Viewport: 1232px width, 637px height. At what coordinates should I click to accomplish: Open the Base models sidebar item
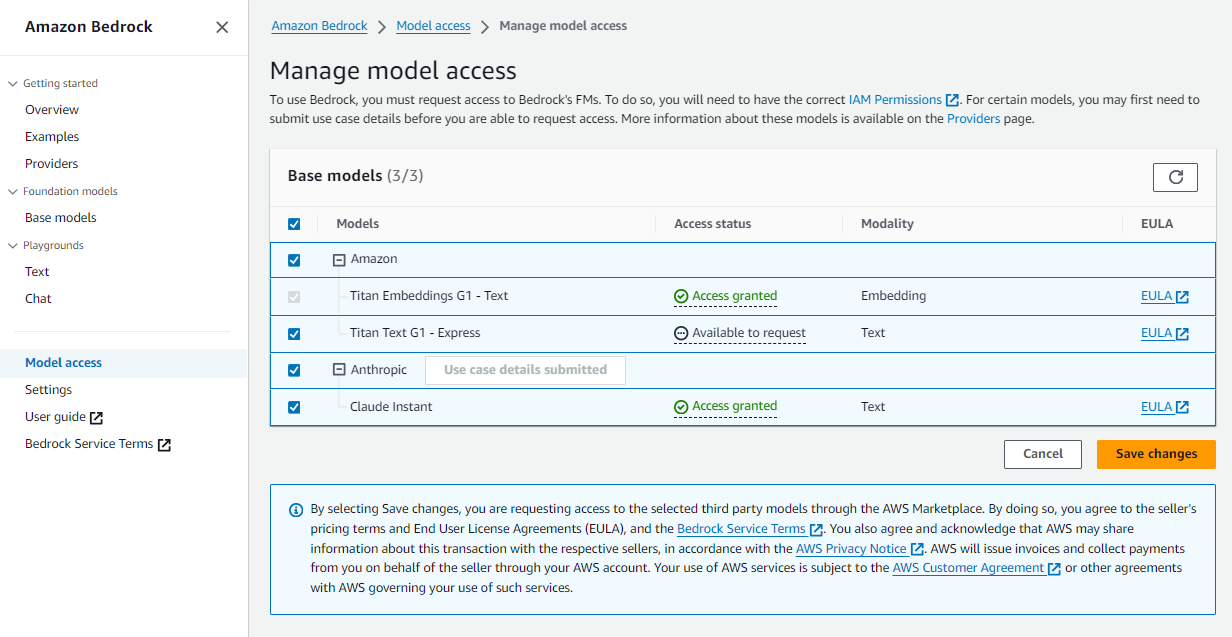[61, 218]
